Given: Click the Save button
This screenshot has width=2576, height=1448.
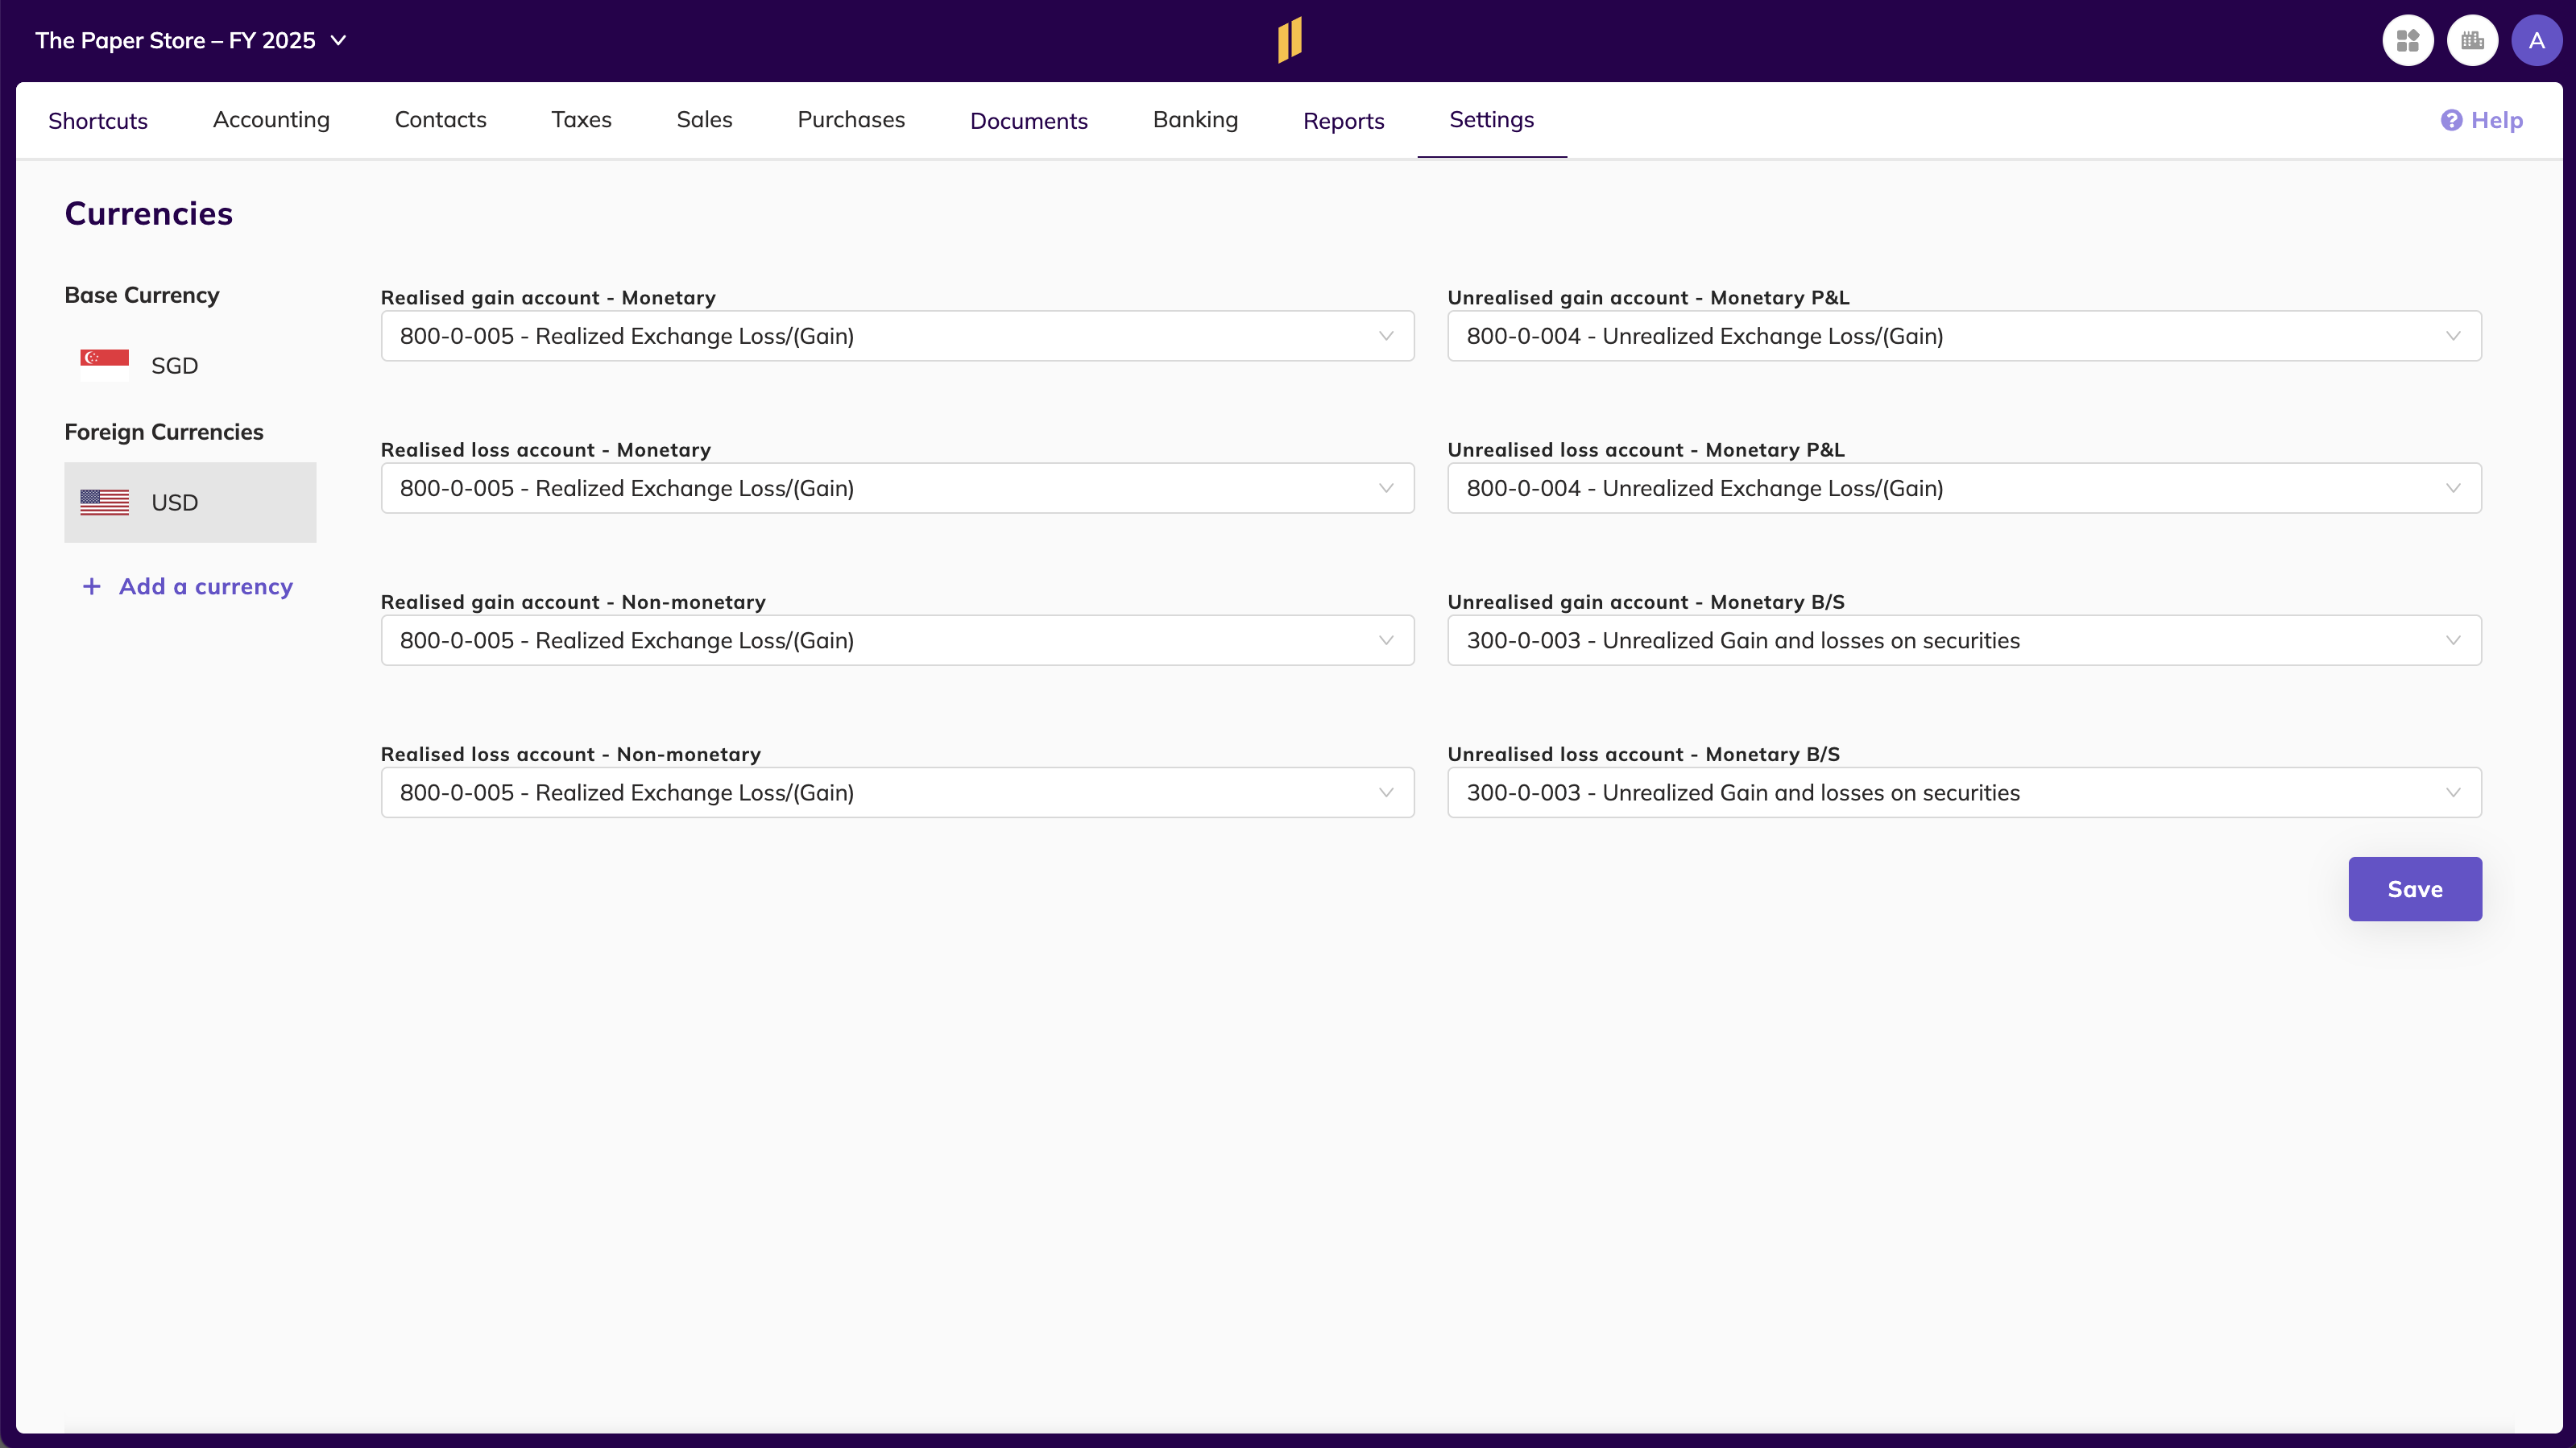Looking at the screenshot, I should 2414,889.
